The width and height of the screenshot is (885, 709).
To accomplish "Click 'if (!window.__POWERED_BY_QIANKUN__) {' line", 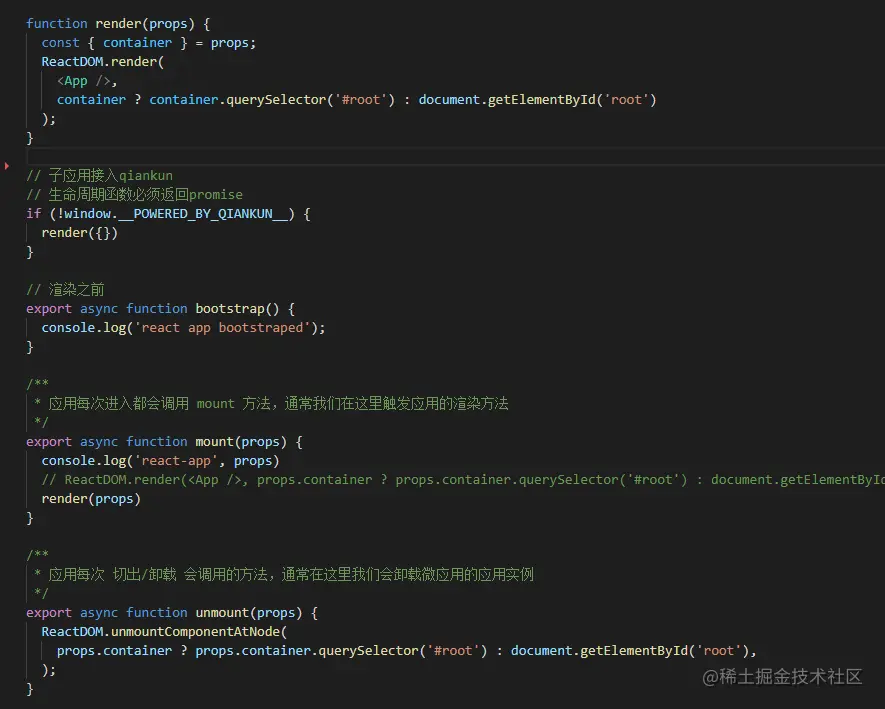I will click(x=168, y=214).
